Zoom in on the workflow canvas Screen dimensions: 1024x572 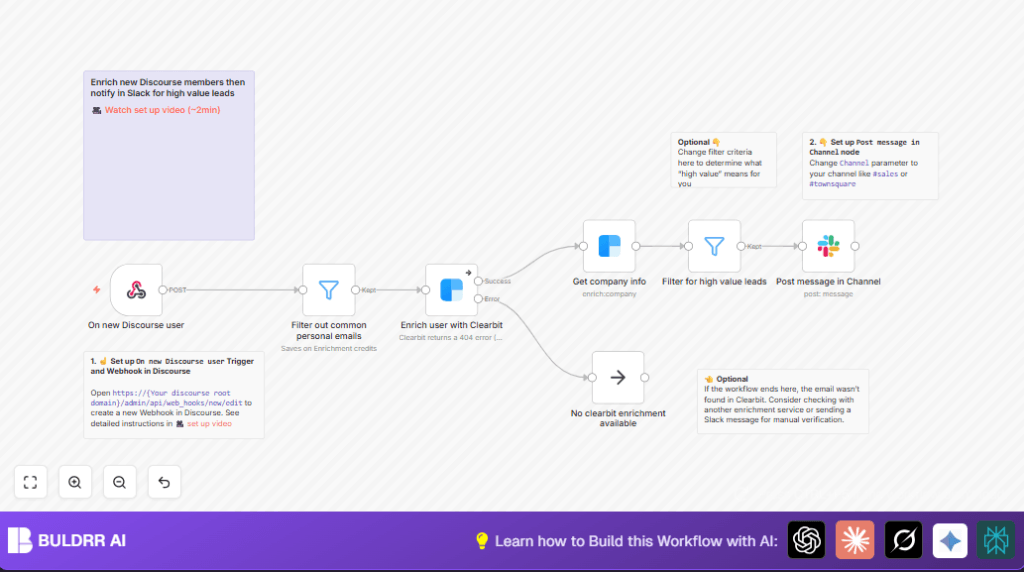pyautogui.click(x=75, y=483)
